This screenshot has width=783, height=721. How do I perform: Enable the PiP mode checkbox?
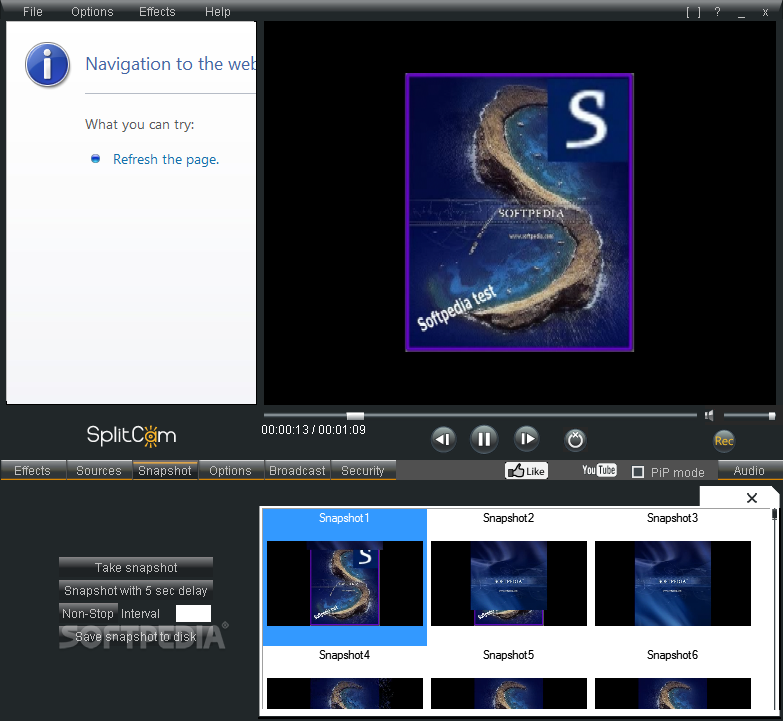638,472
